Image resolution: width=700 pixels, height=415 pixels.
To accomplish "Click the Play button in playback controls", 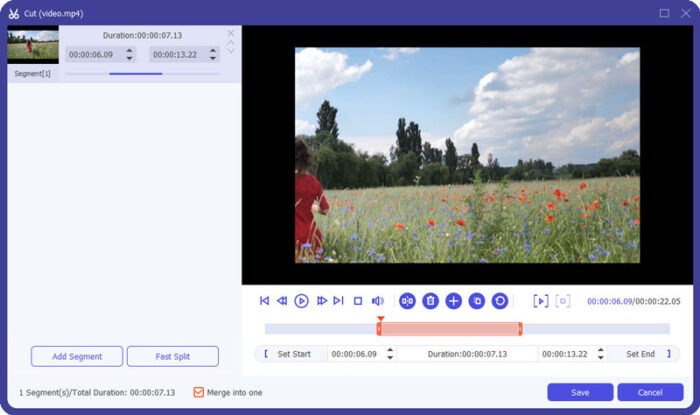I will tap(301, 300).
